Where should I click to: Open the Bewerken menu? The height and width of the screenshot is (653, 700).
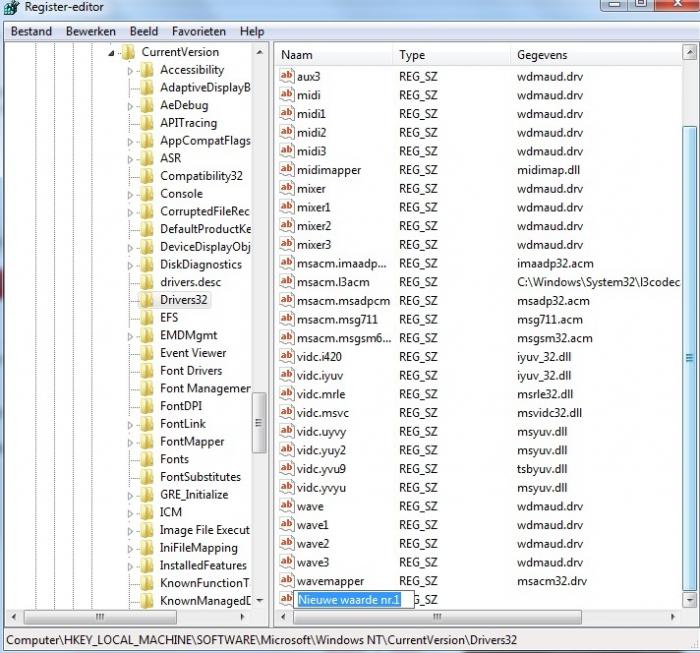pyautogui.click(x=91, y=31)
